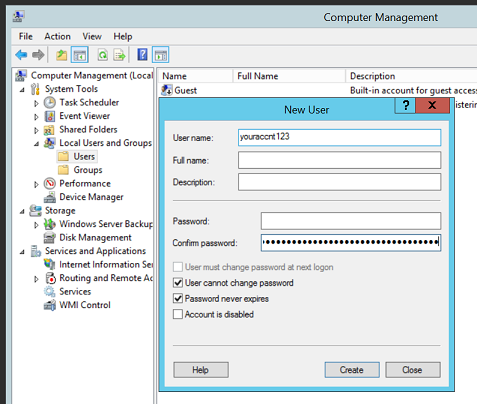The width and height of the screenshot is (477, 404).
Task: Expand the Task Scheduler node
Action: pyautogui.click(x=36, y=103)
